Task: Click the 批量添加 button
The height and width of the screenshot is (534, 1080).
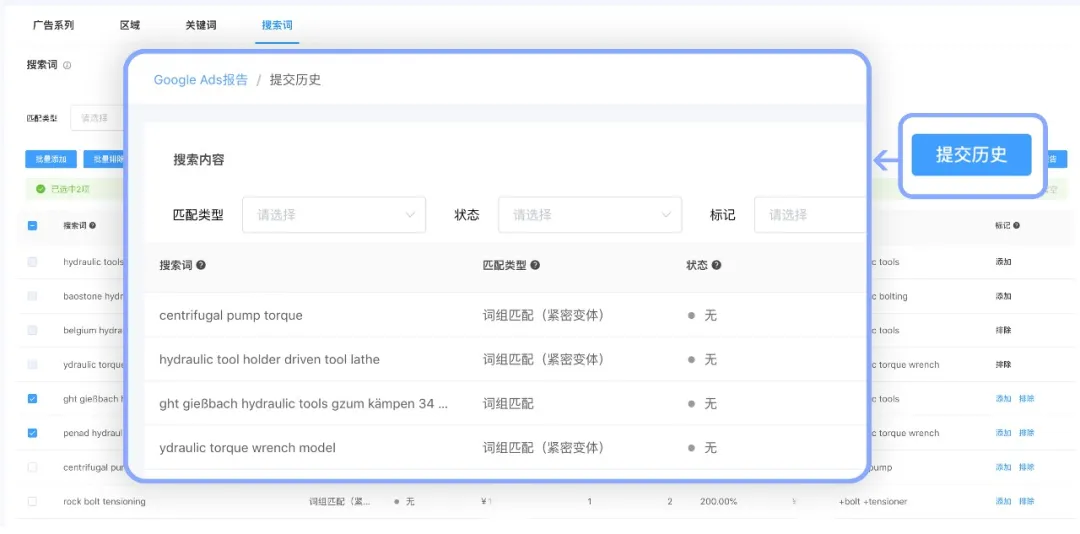Action: pyautogui.click(x=51, y=159)
